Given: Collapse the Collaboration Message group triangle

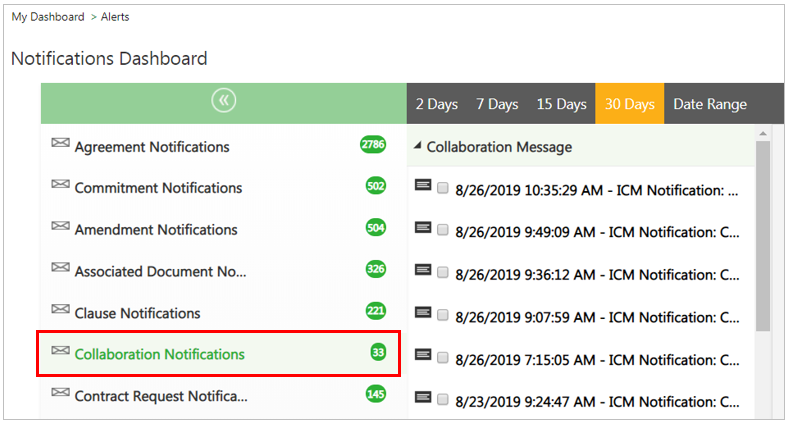Looking at the screenshot, I should pos(417,147).
